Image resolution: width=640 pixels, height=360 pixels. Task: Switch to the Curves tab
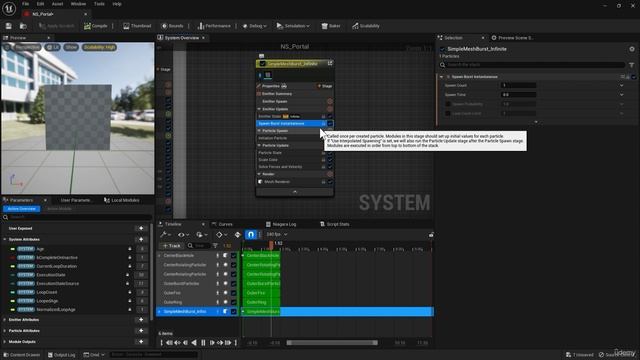(x=222, y=224)
